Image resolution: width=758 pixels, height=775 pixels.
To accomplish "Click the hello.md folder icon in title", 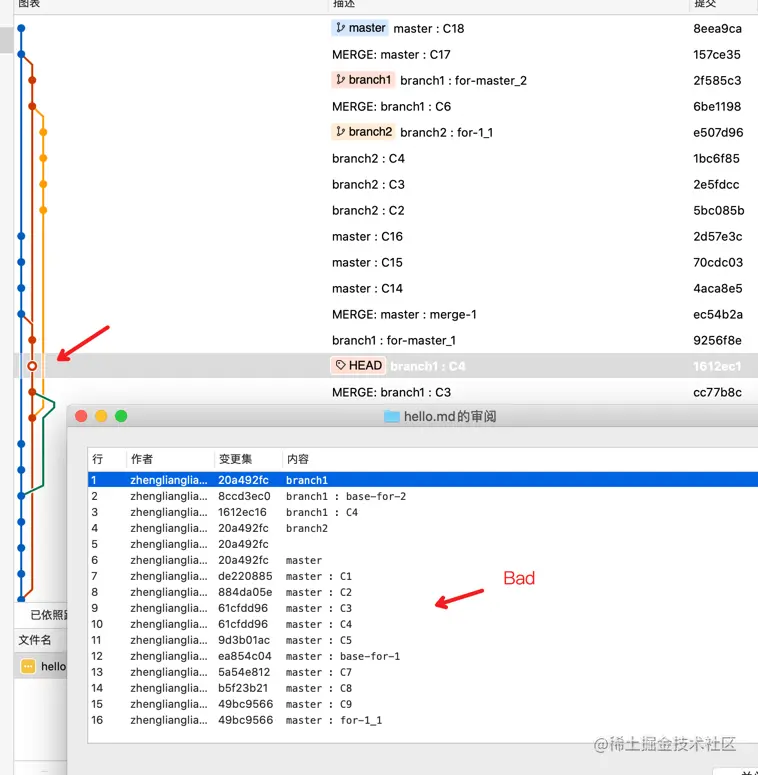I will [x=391, y=417].
